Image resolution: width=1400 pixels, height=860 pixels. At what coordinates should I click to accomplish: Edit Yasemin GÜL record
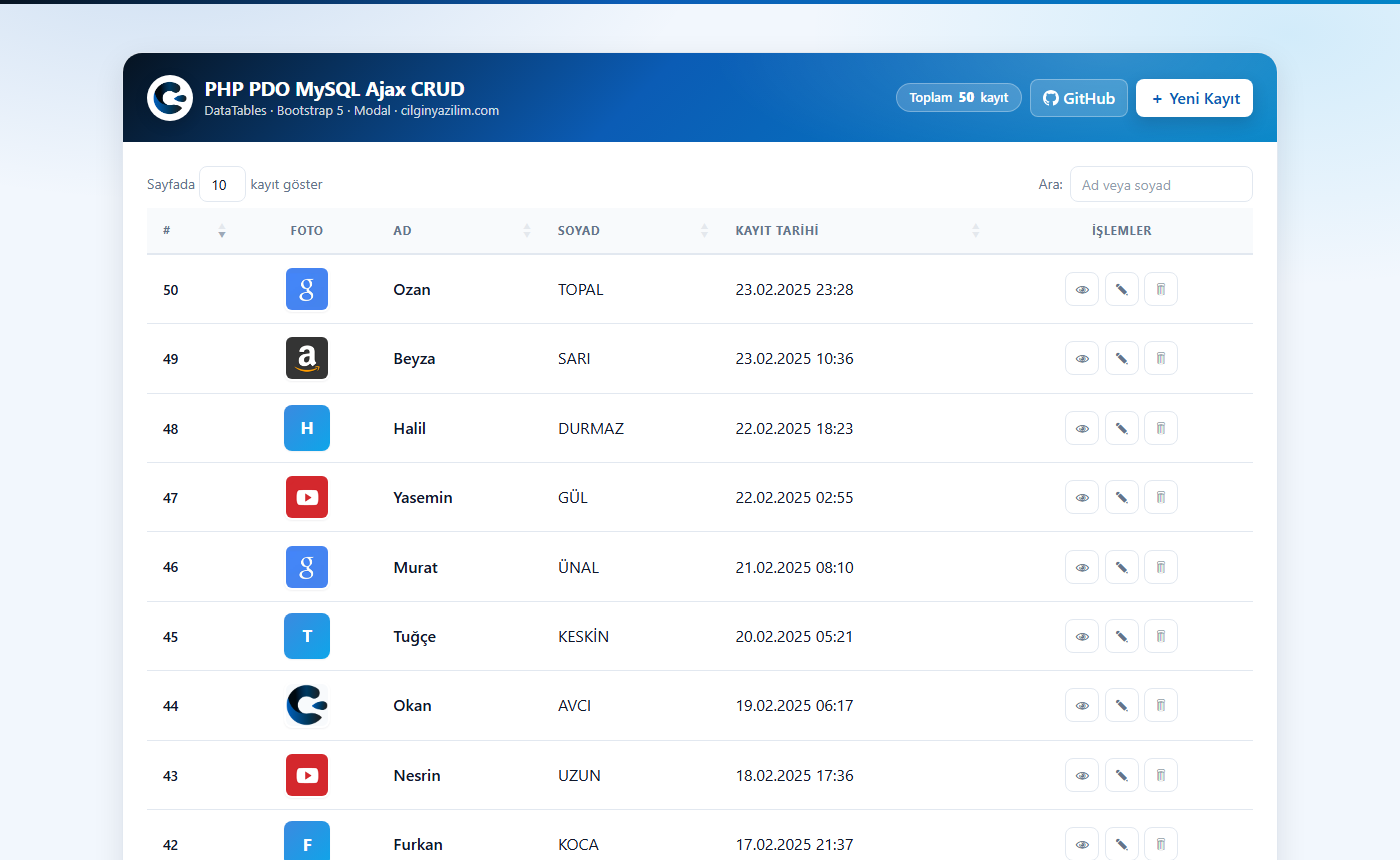1122,497
